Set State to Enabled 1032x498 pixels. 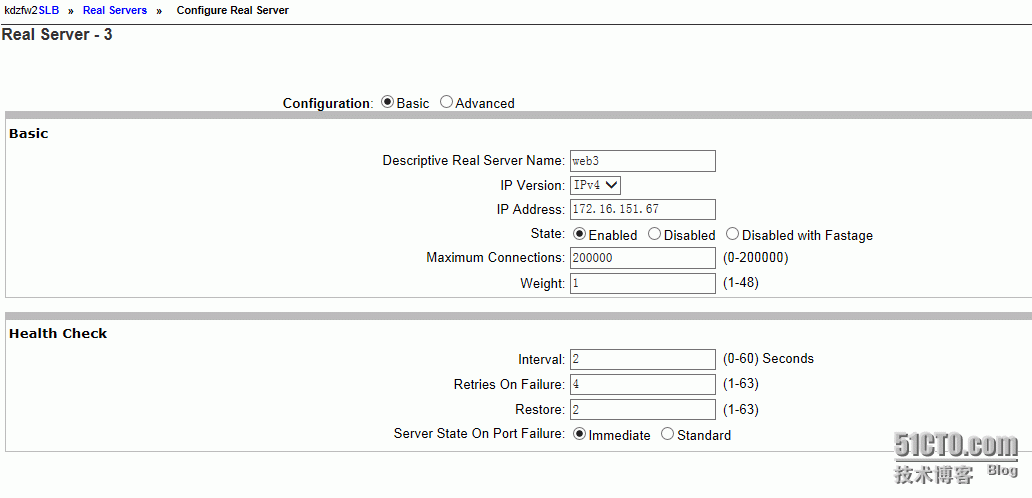point(580,234)
